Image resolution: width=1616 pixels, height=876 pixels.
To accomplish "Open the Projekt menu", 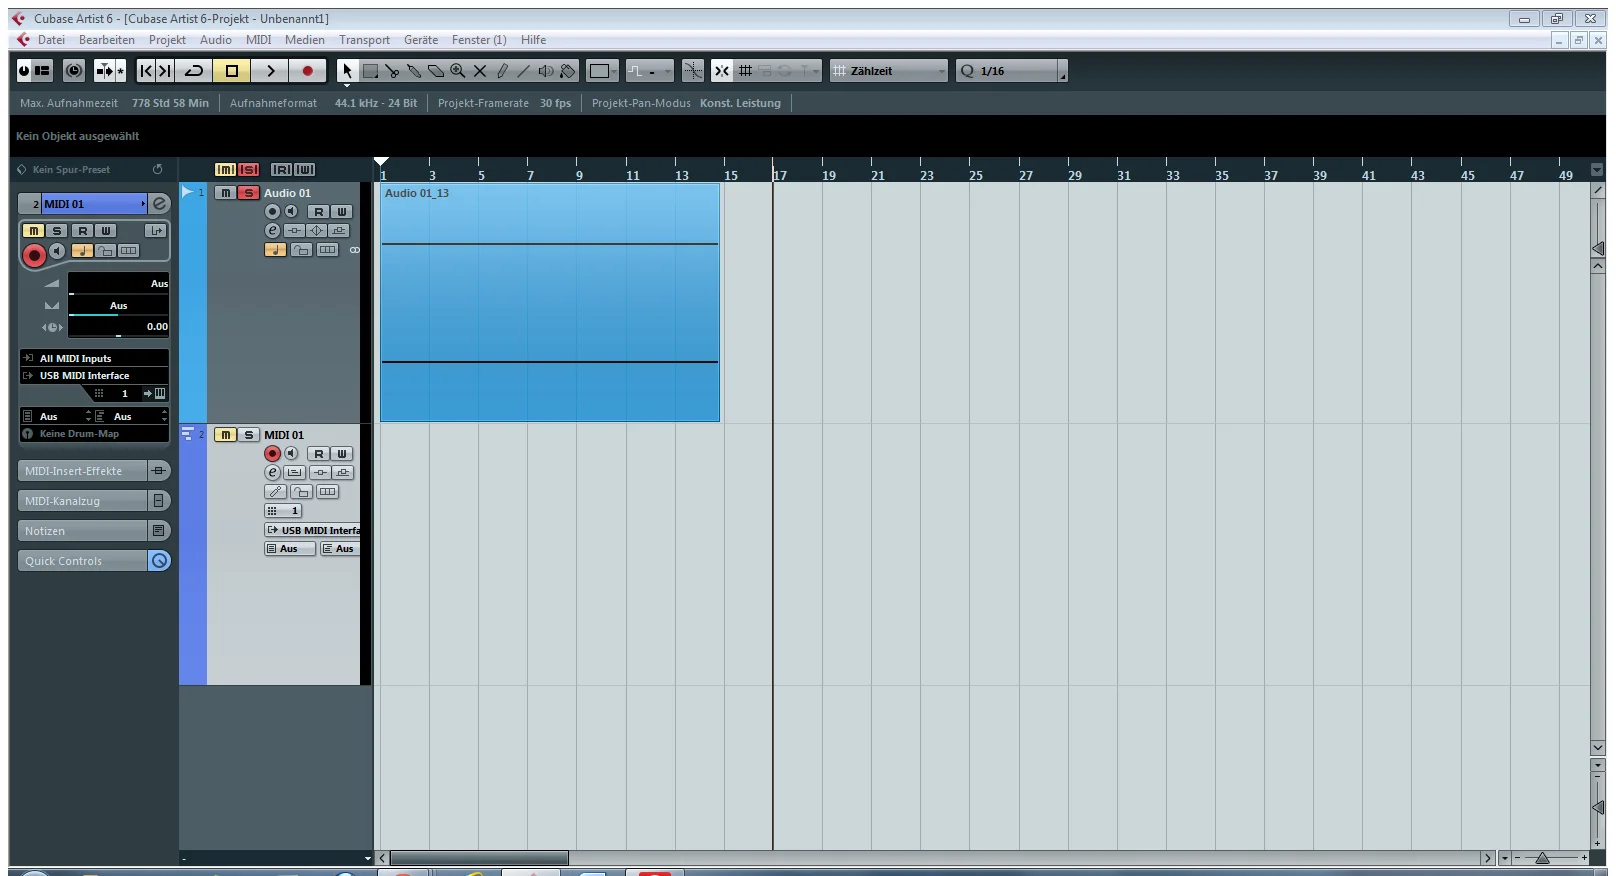I will point(167,40).
